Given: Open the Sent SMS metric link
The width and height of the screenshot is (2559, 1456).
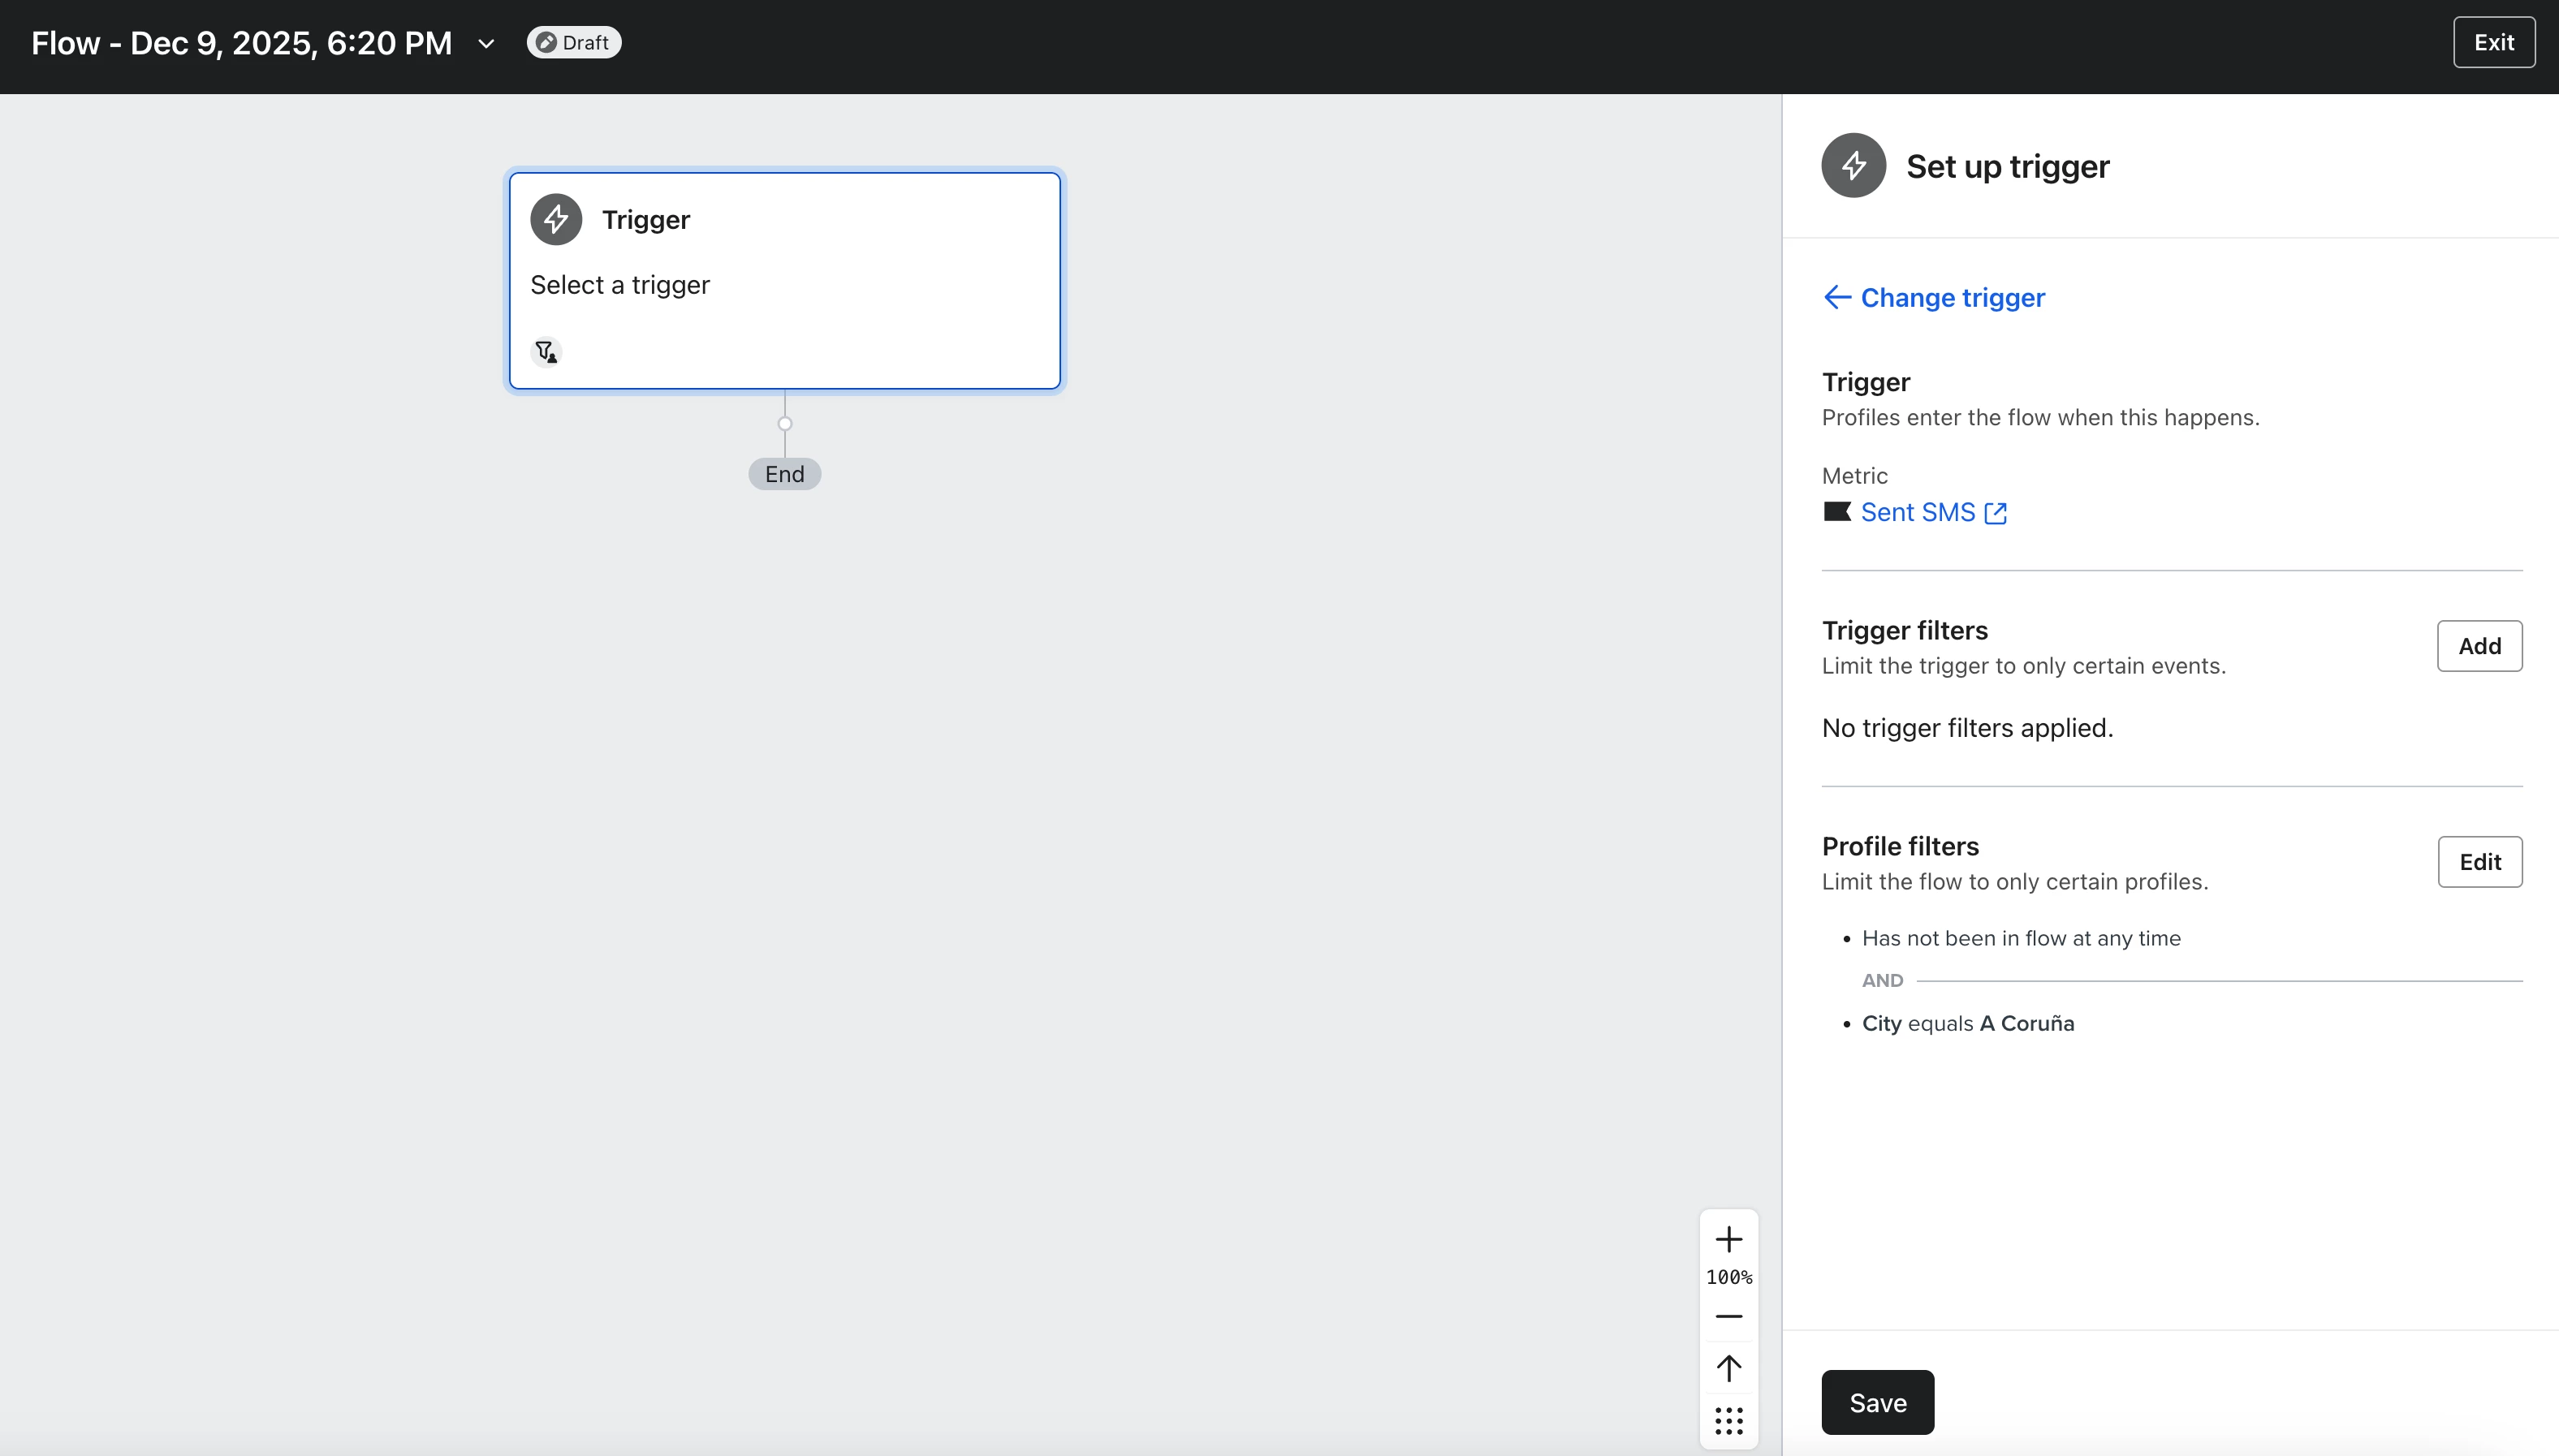Looking at the screenshot, I should (x=1917, y=512).
